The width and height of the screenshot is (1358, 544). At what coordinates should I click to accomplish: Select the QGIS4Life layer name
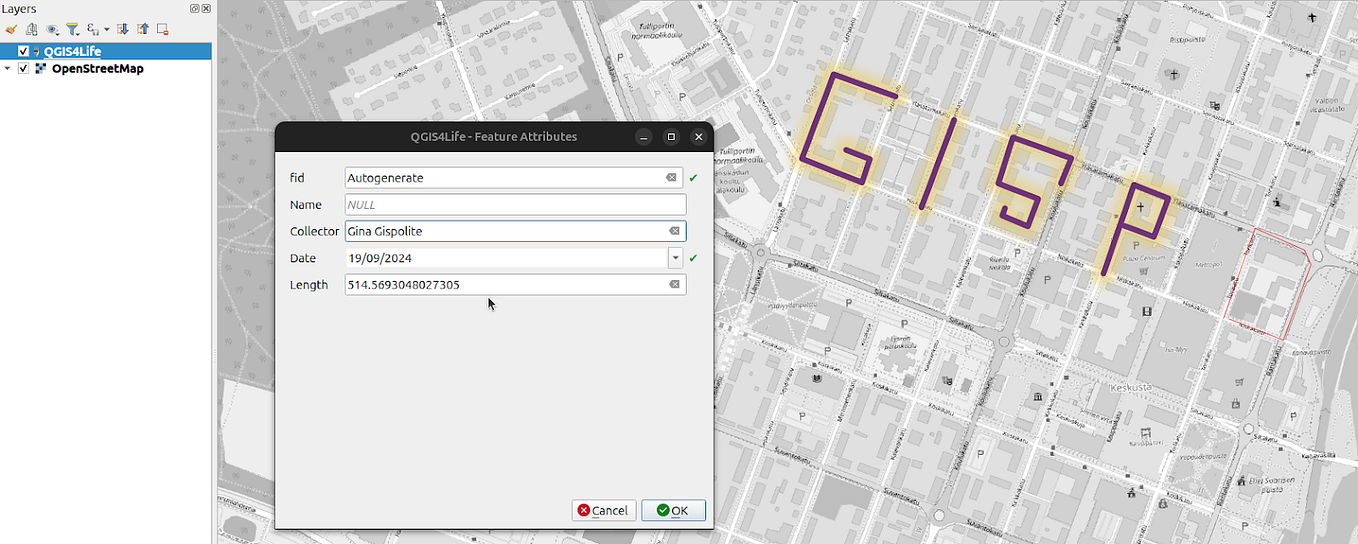72,51
